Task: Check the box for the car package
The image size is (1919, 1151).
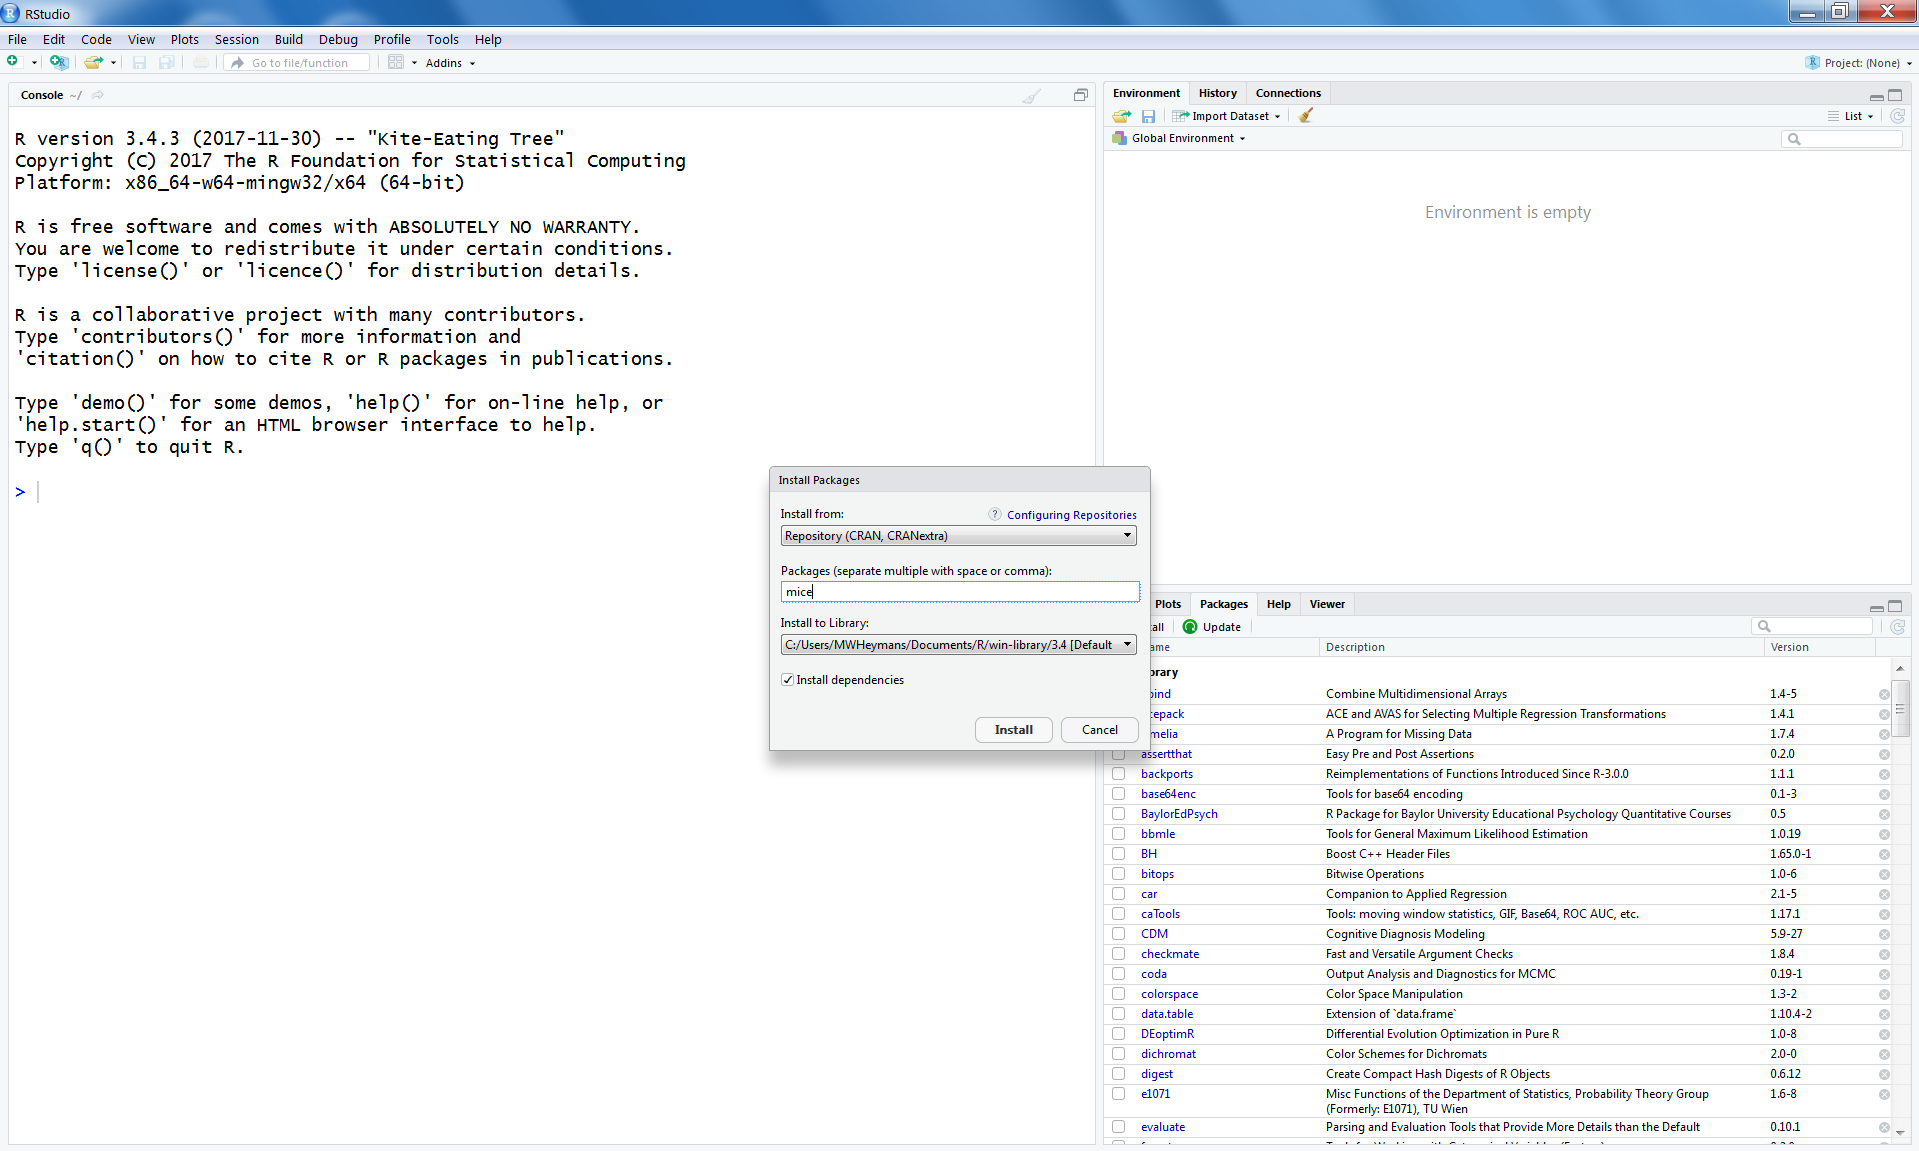Action: tap(1119, 894)
